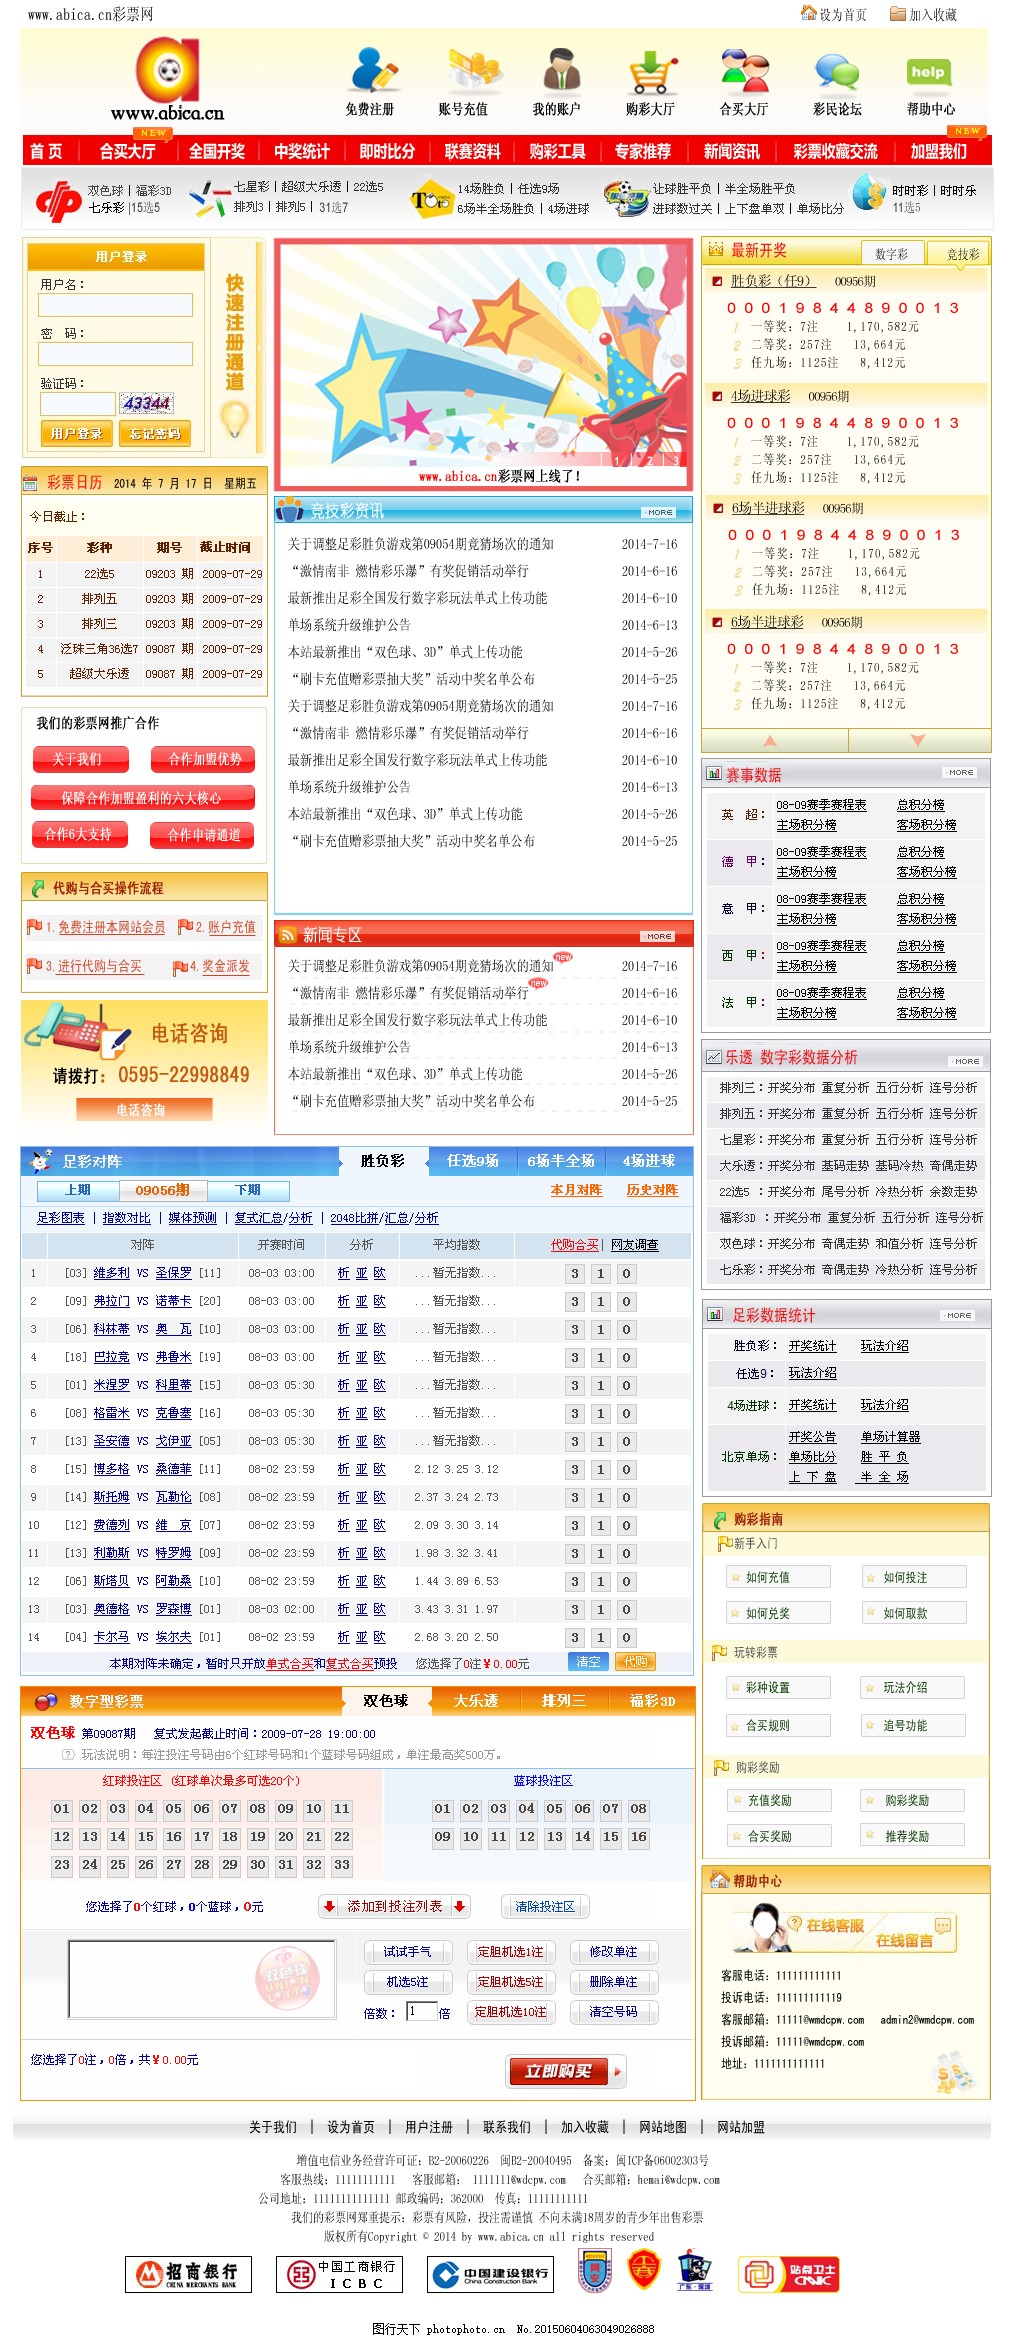Select red ball number 07
The image size is (1017, 2338).
tap(229, 1808)
